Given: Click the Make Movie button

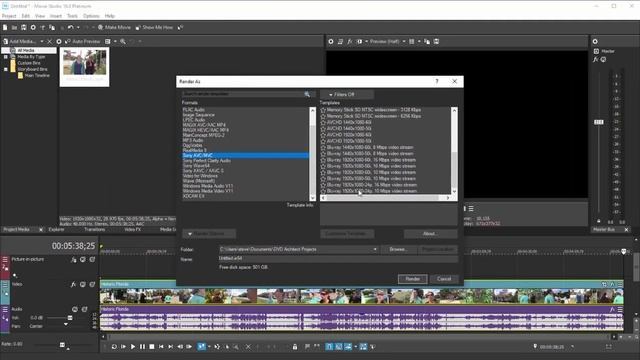Looking at the screenshot, I should click(x=115, y=27).
